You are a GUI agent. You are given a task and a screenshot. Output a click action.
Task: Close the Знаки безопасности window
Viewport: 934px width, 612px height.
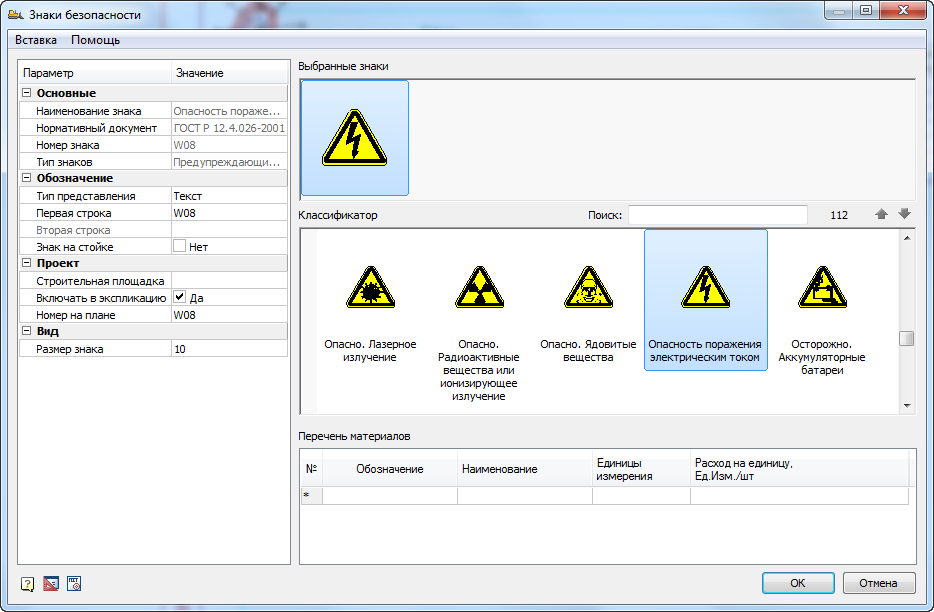coord(903,11)
